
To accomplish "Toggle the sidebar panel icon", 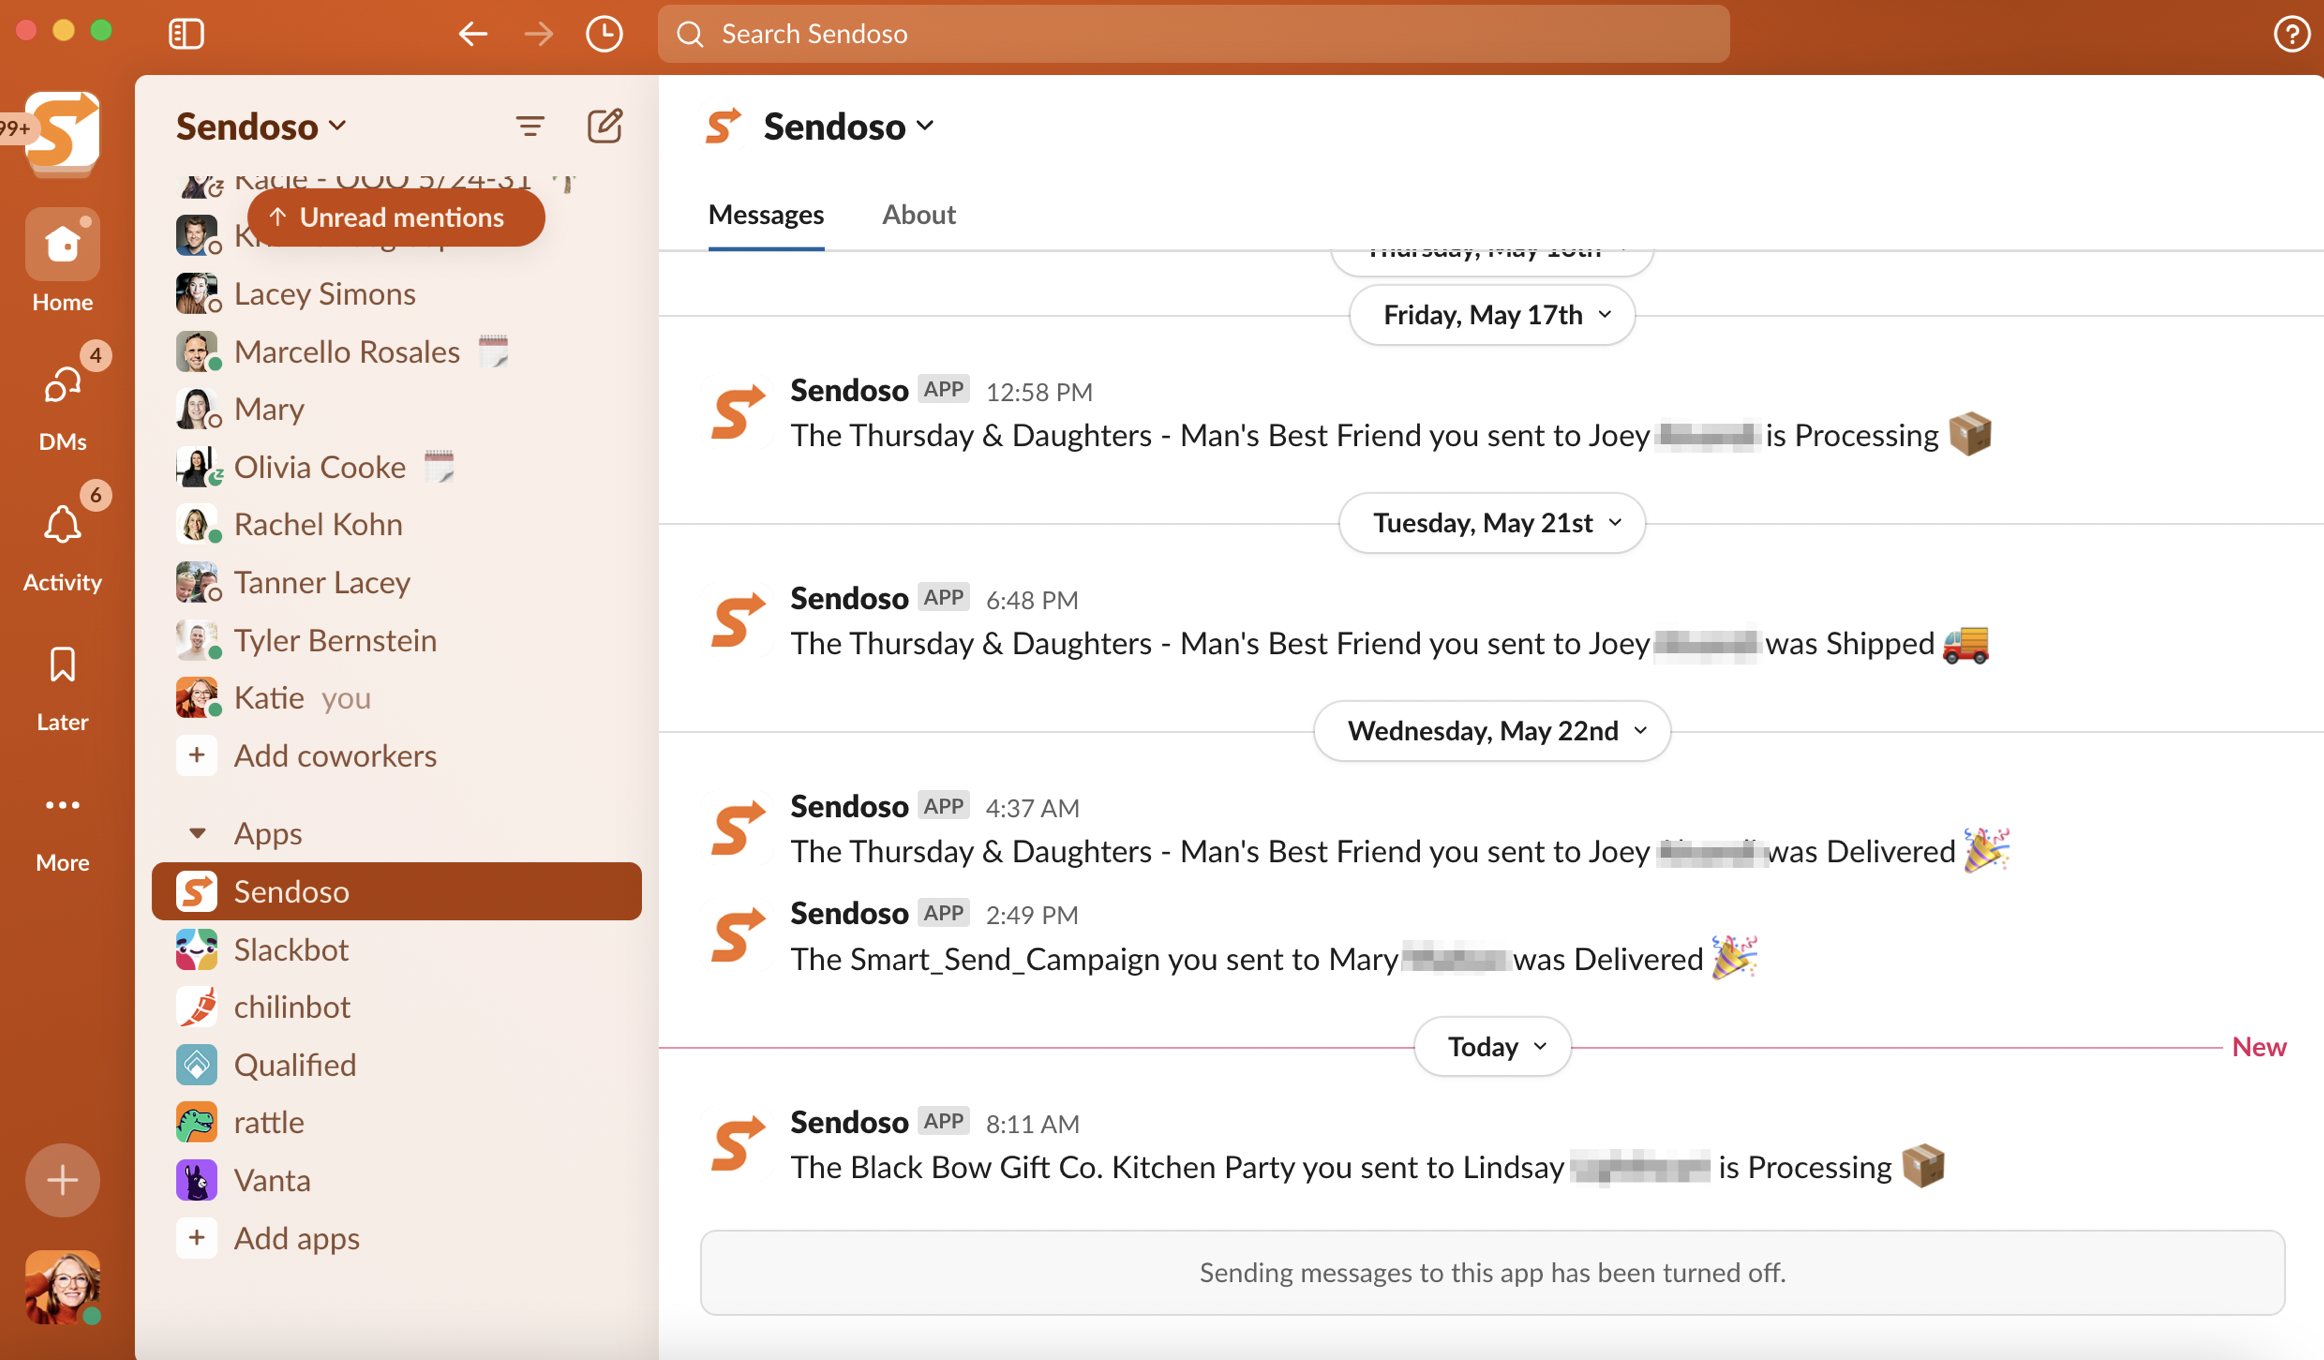I will point(186,34).
